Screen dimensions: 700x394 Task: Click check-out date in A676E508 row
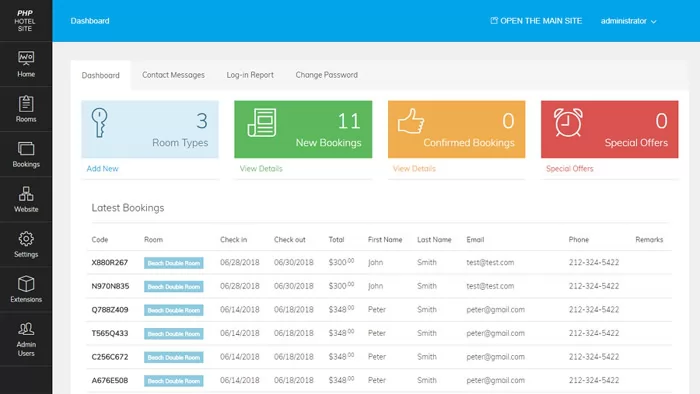coord(294,381)
